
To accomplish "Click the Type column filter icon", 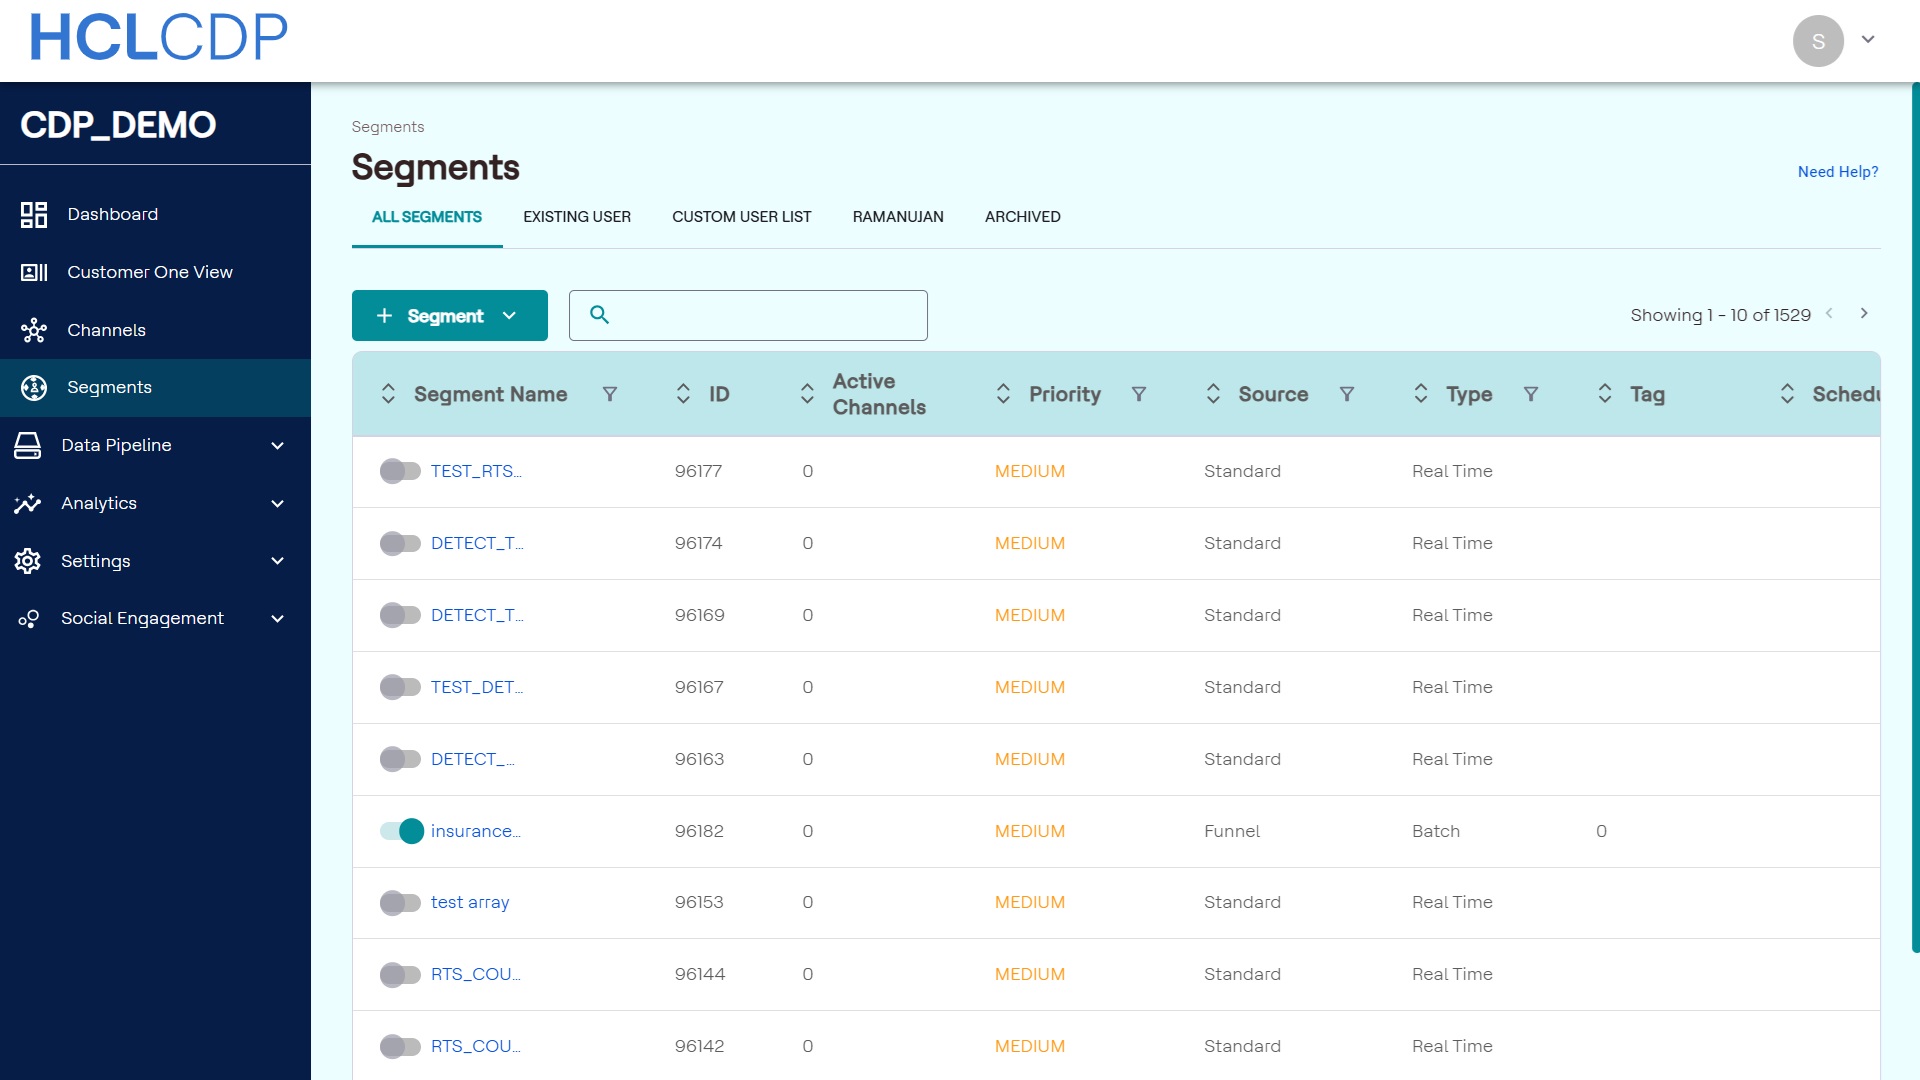I will coord(1530,394).
